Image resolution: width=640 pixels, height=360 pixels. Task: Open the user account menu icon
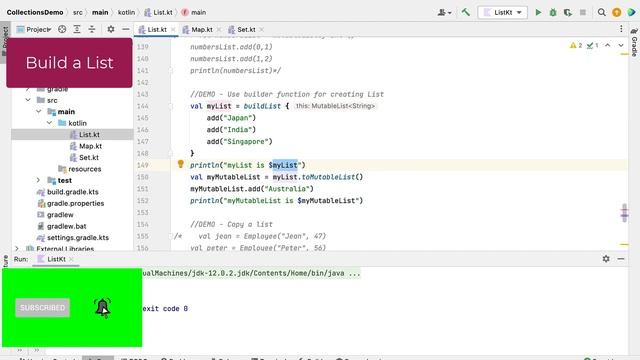(444, 12)
